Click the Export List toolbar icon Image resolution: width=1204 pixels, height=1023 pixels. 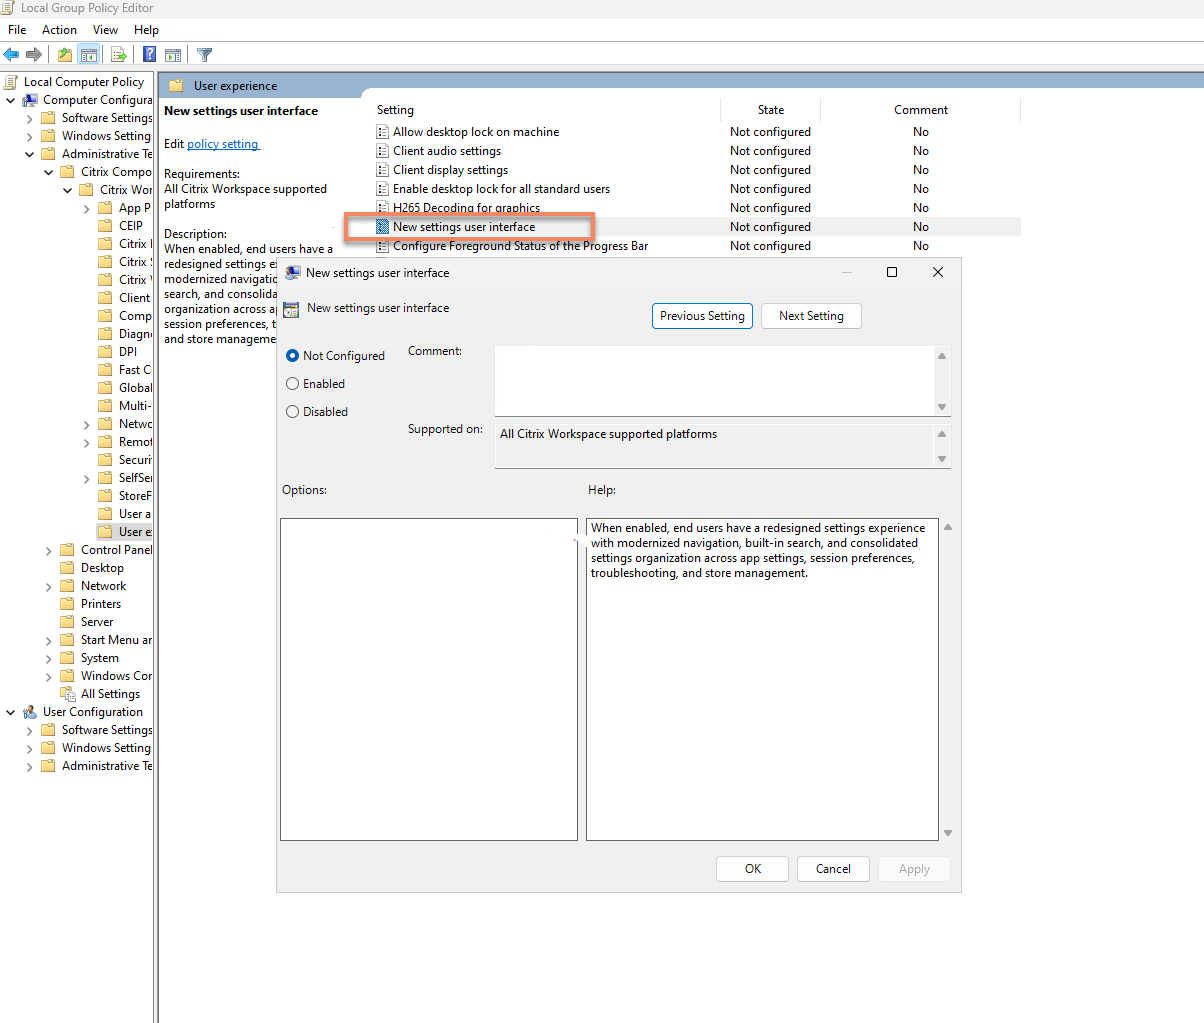(x=119, y=55)
